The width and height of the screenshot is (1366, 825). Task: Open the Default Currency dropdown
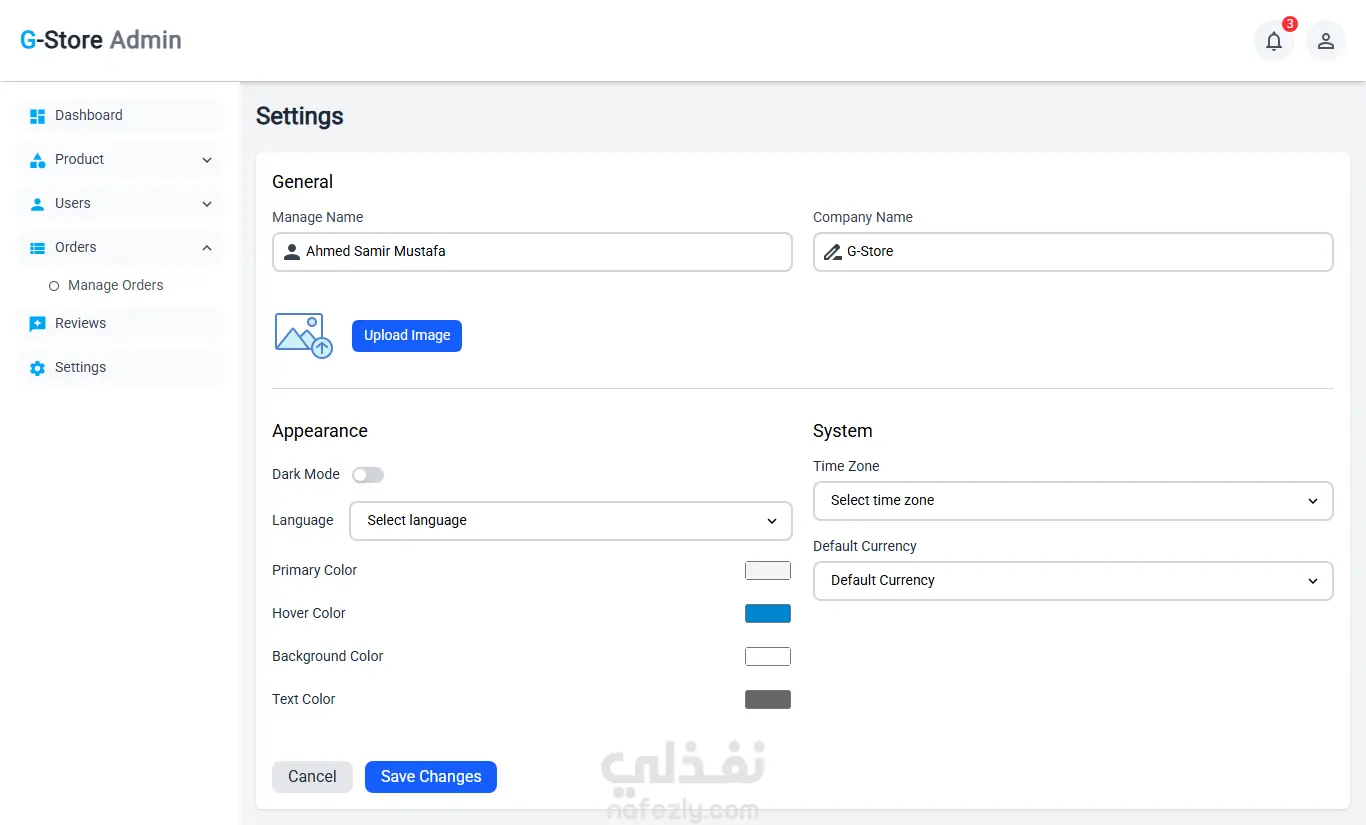[x=1072, y=581]
